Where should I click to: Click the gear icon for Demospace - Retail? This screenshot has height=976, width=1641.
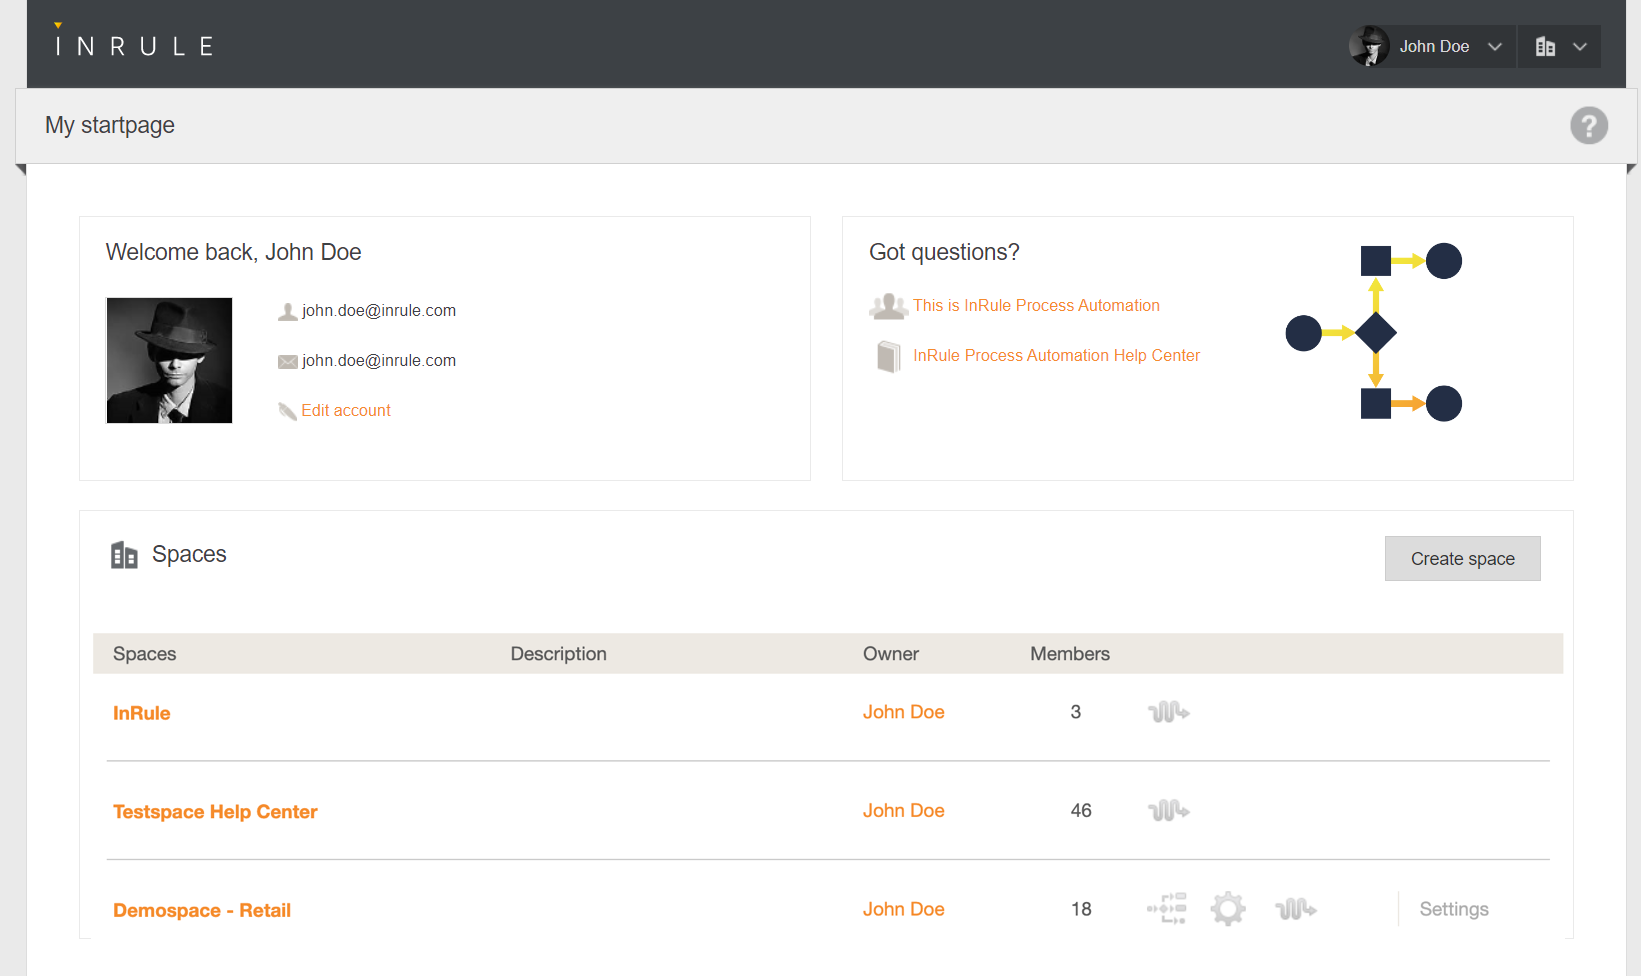(1228, 909)
